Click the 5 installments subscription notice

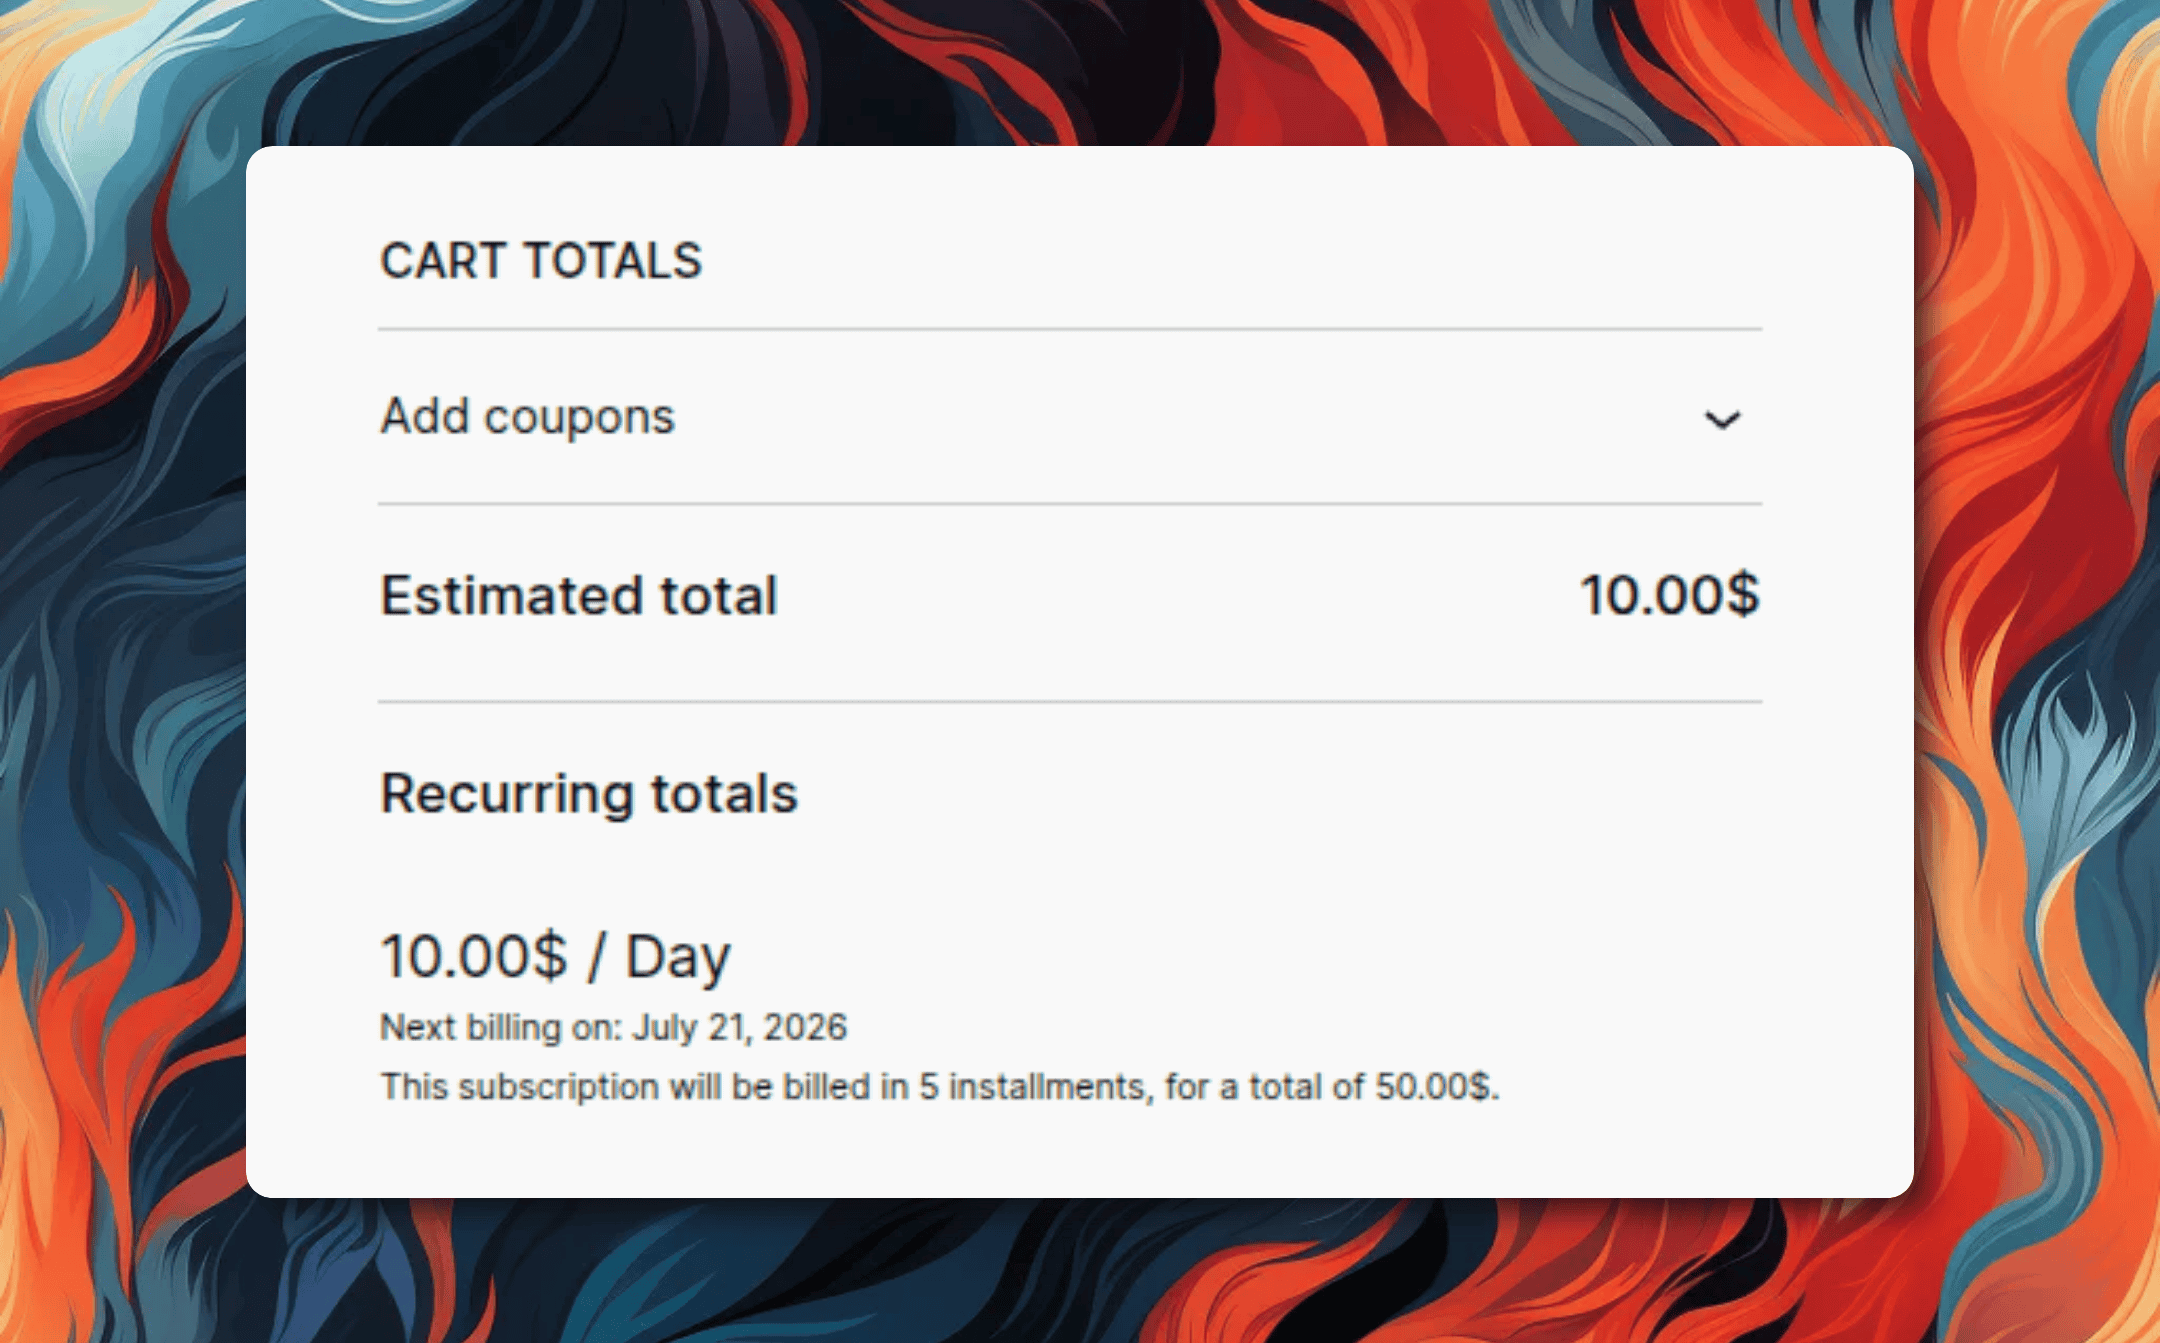[x=940, y=1086]
